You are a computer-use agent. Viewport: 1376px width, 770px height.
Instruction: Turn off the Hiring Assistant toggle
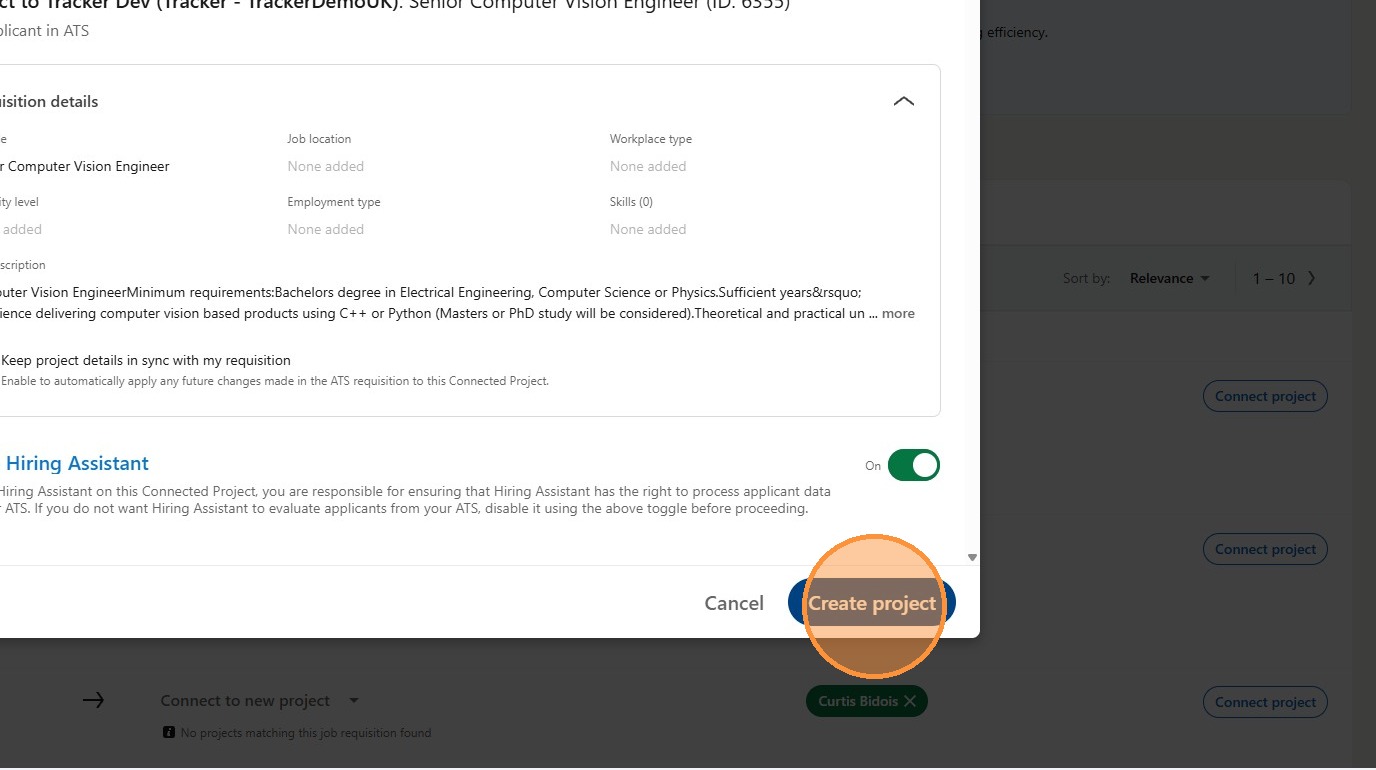(913, 465)
